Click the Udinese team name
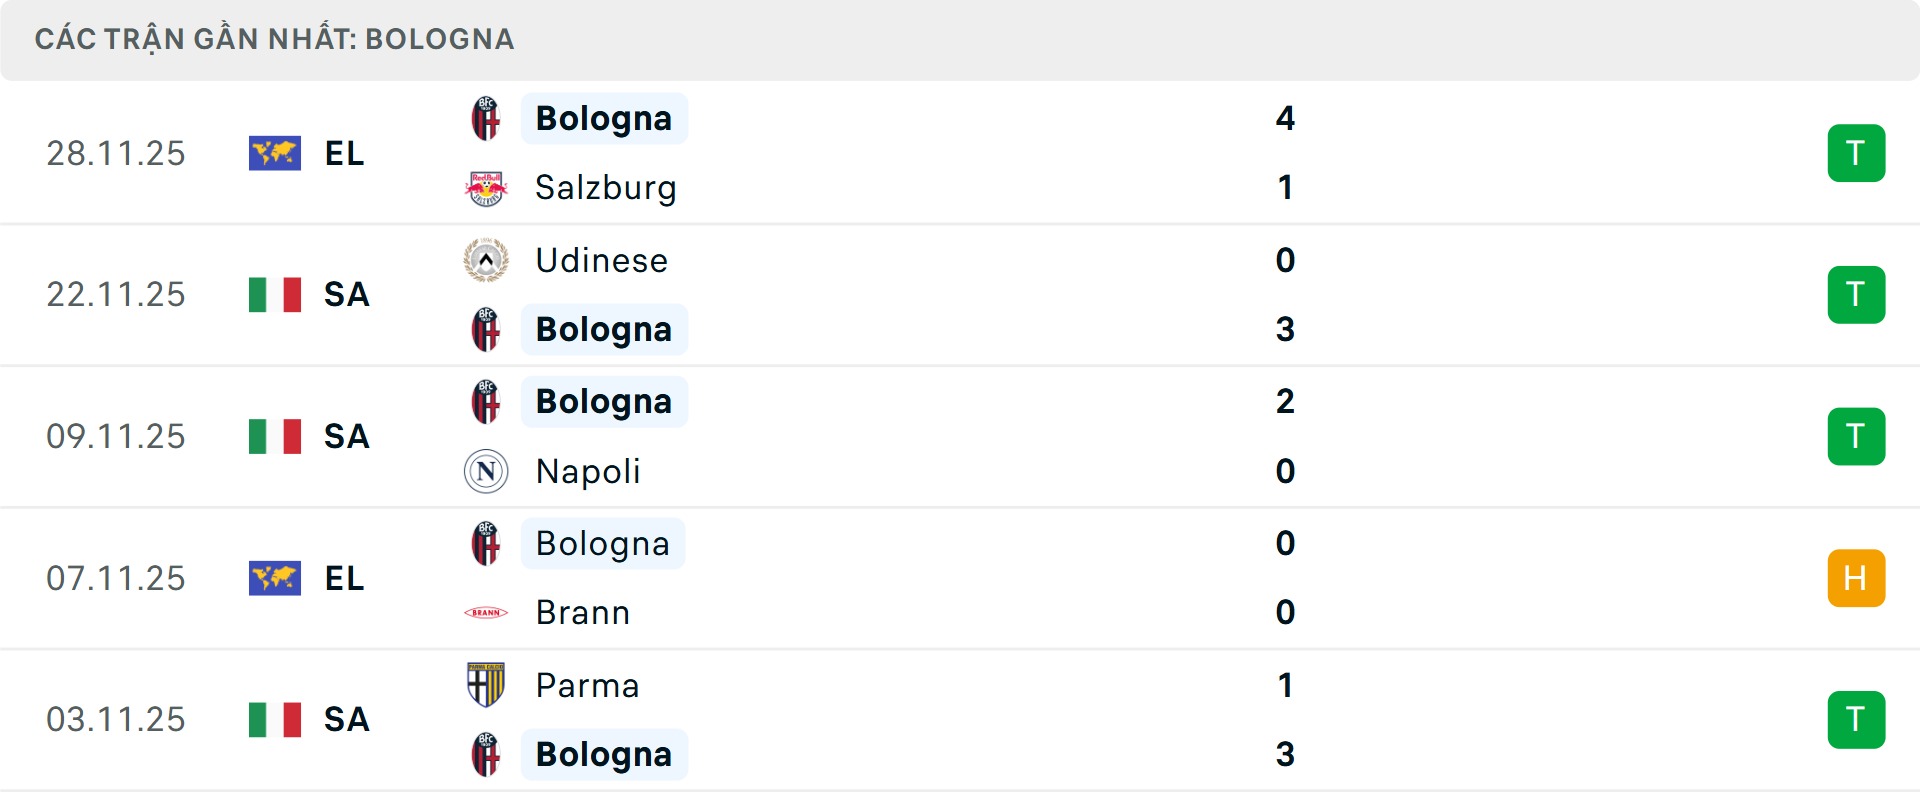Image resolution: width=1920 pixels, height=792 pixels. tap(601, 259)
